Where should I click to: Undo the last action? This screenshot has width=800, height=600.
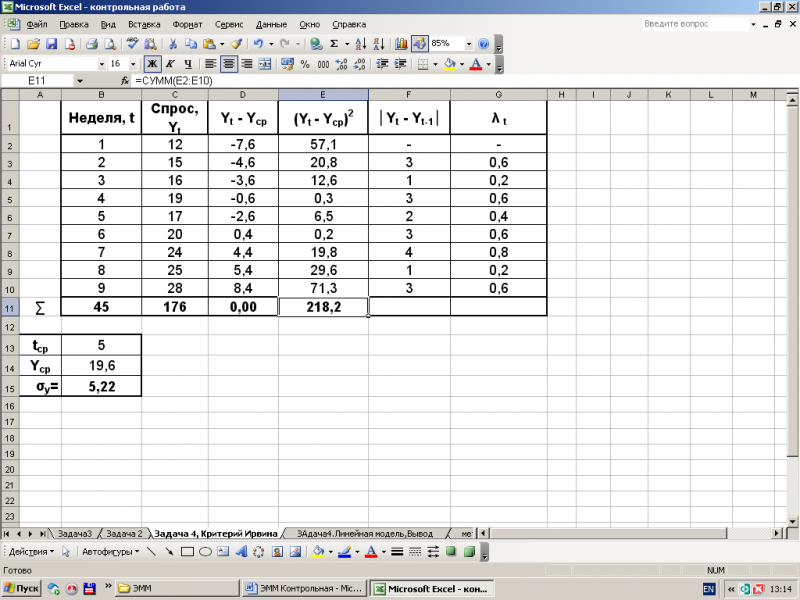coord(258,44)
